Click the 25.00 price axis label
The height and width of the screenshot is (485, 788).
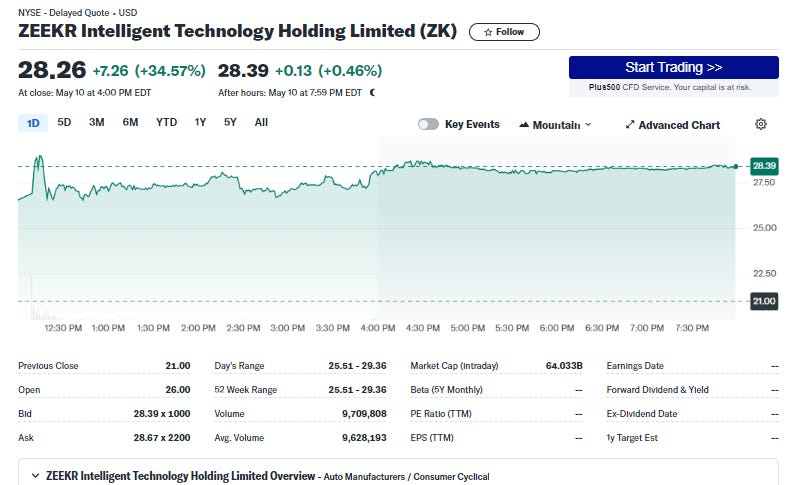point(764,228)
